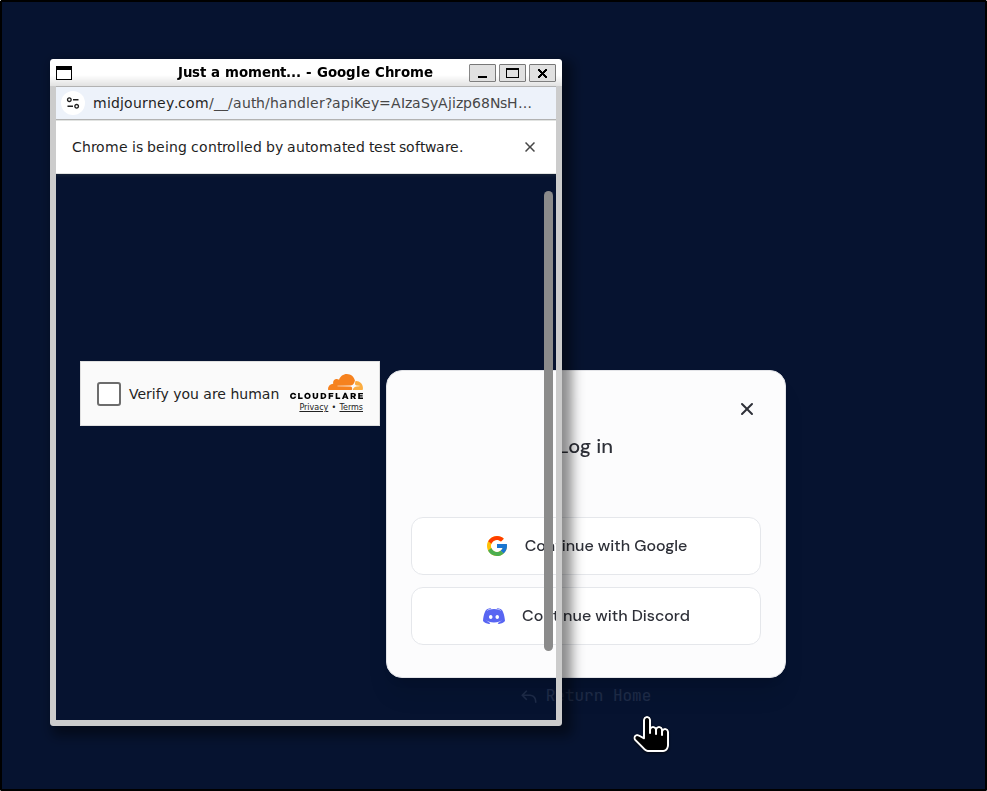The image size is (987, 791).
Task: Open the Cloudflare Privacy link
Action: pos(313,408)
